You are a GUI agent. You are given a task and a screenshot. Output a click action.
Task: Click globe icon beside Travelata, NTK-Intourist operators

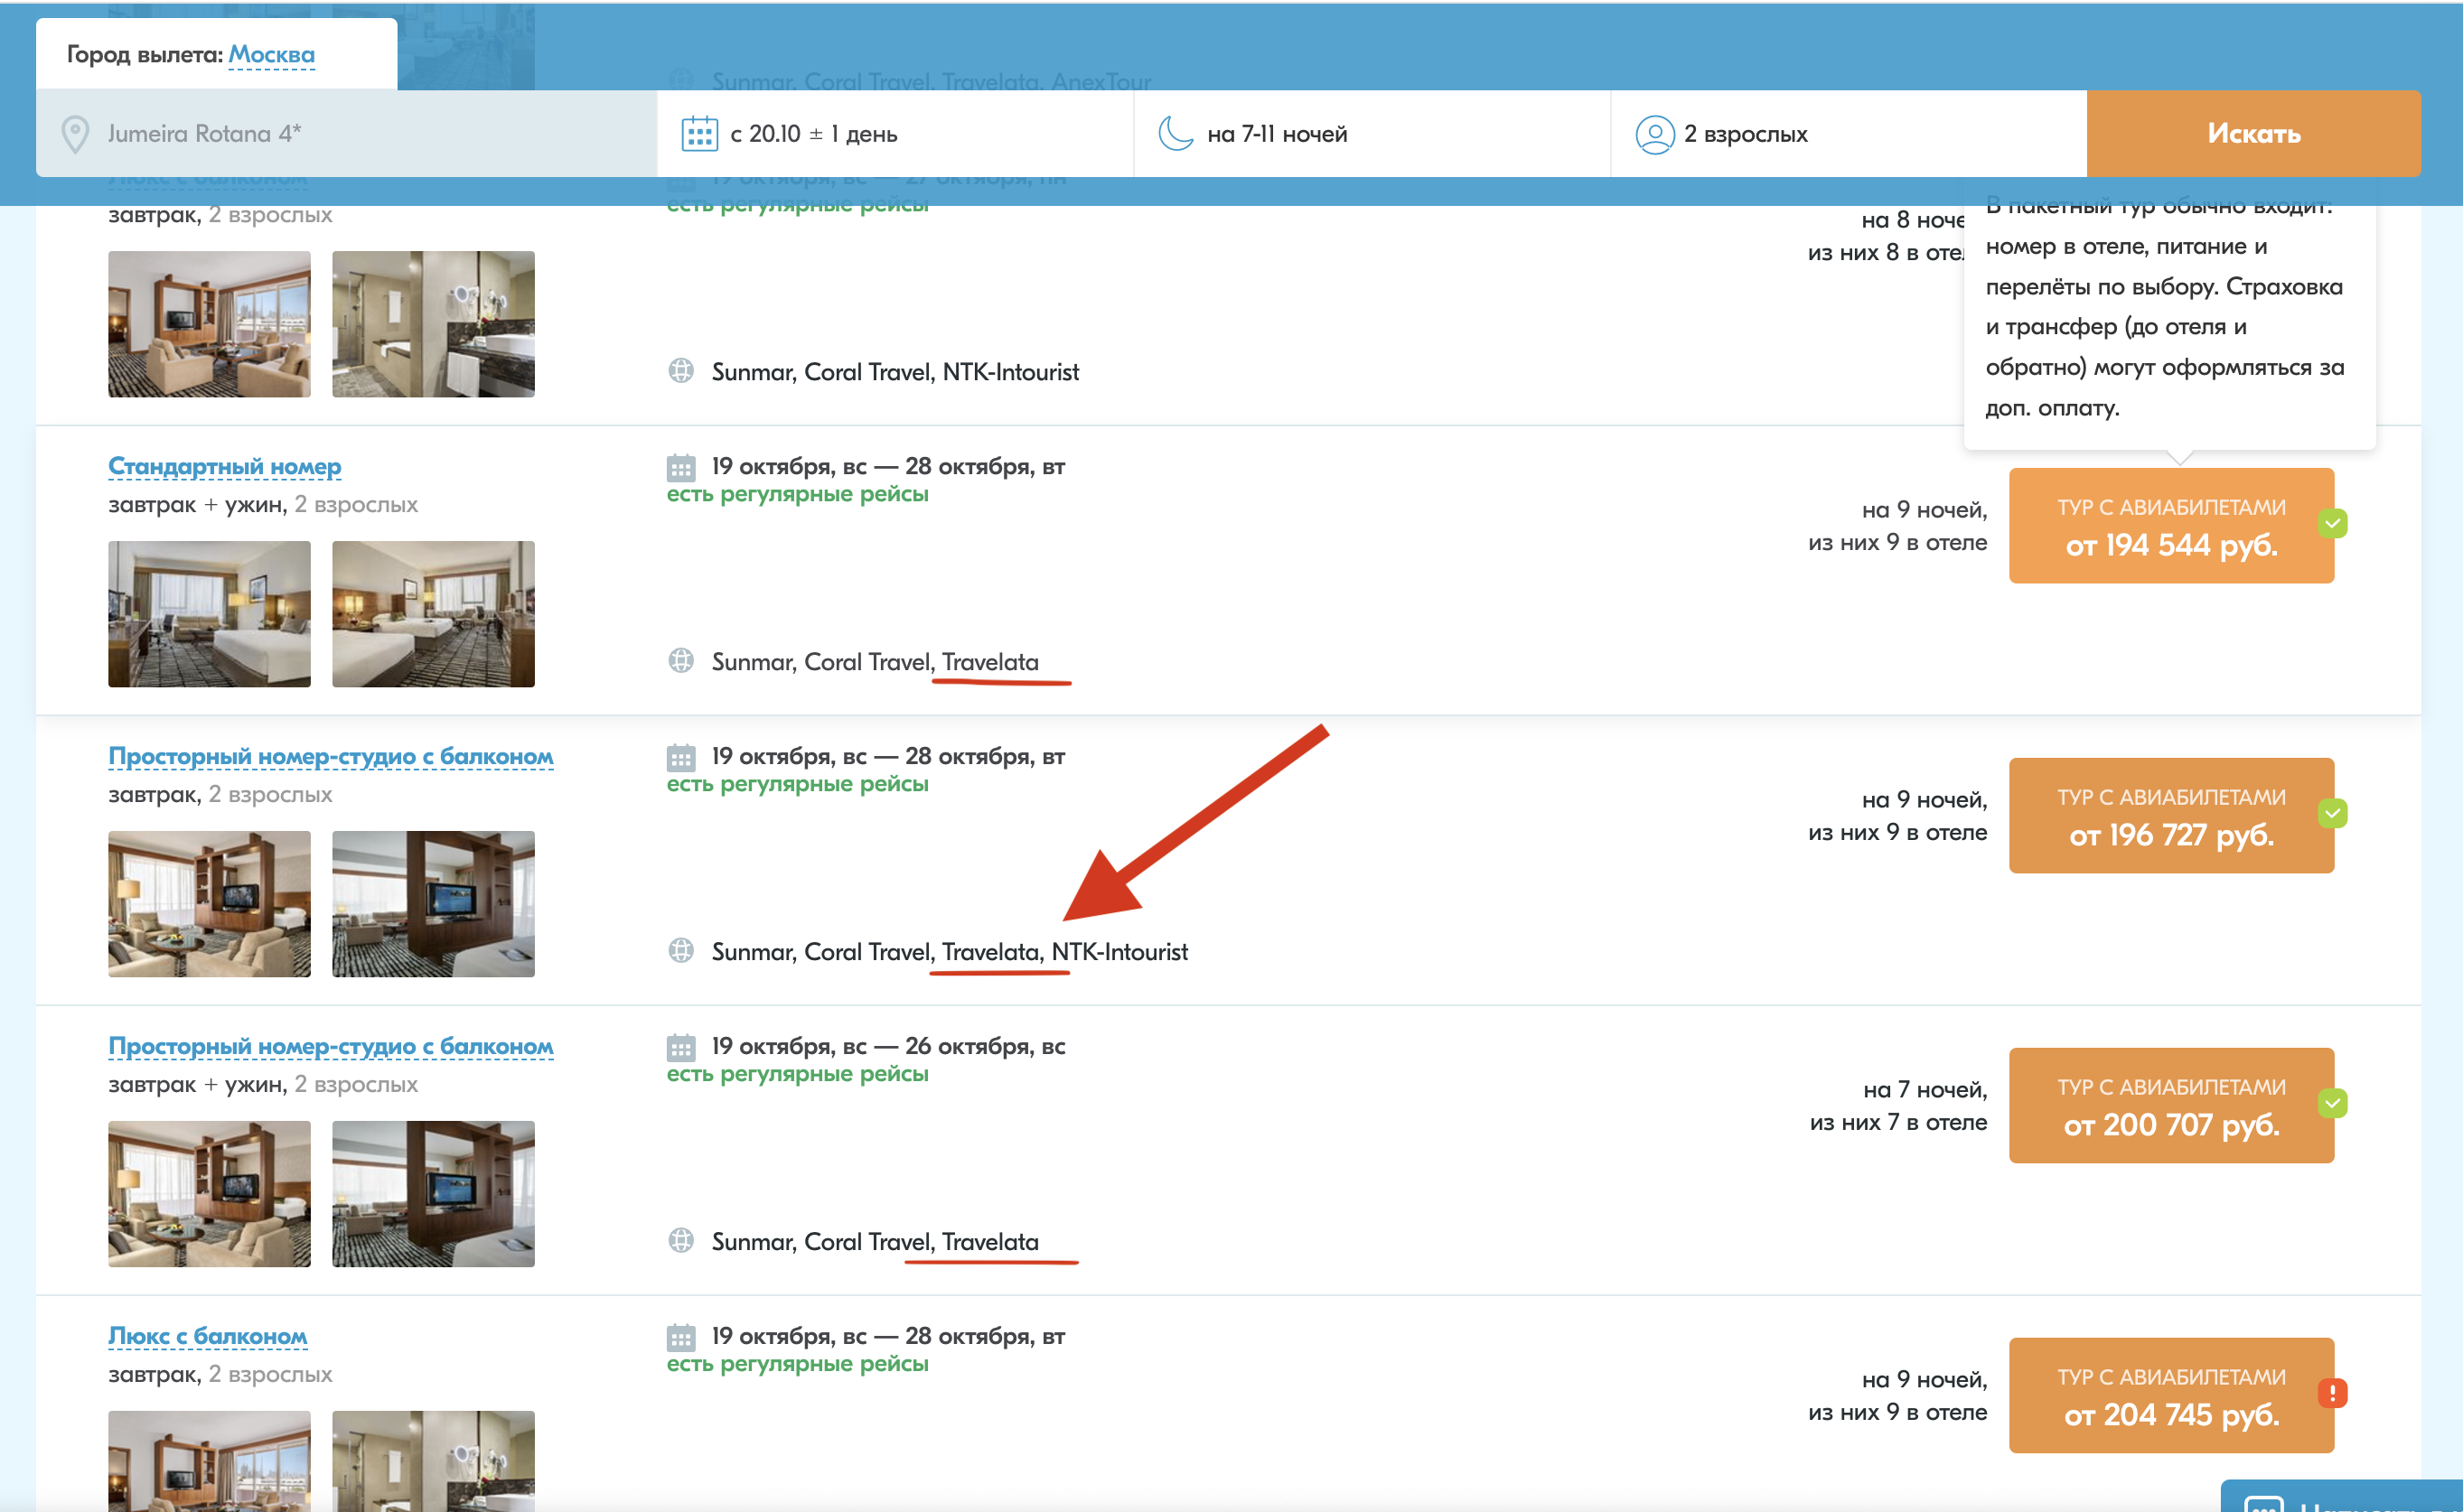(x=681, y=951)
